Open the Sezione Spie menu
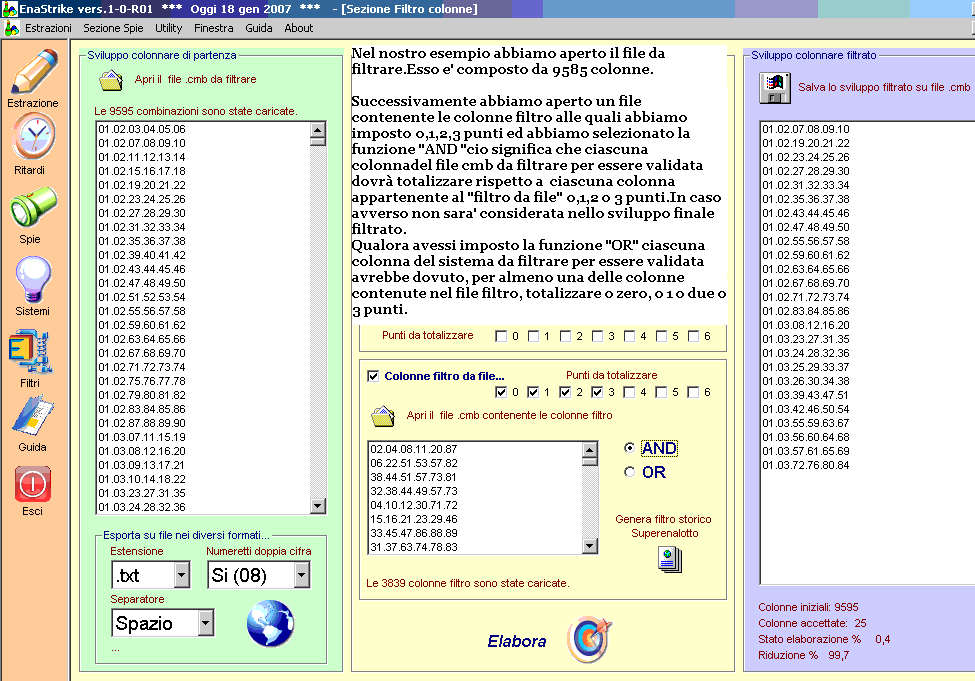The height and width of the screenshot is (681, 975). tap(113, 28)
